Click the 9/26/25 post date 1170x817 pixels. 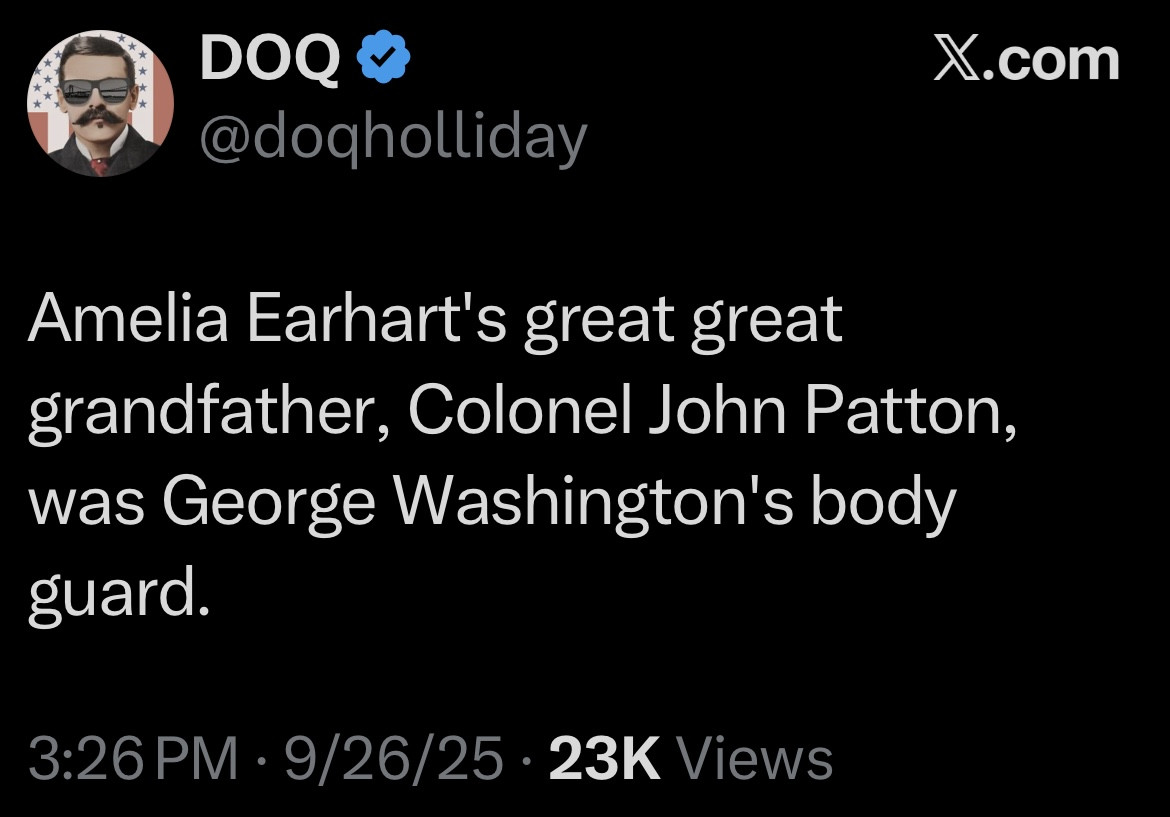tap(393, 758)
